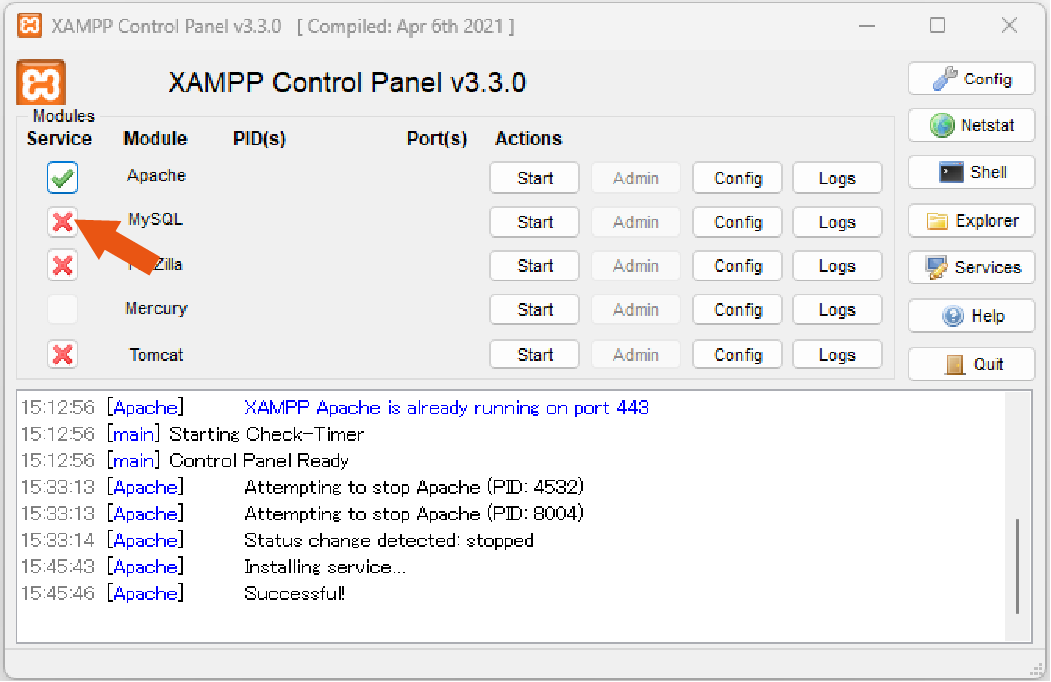This screenshot has height=682, width=1051.
Task: Toggle the Tomcat service red X box
Action: pos(62,354)
